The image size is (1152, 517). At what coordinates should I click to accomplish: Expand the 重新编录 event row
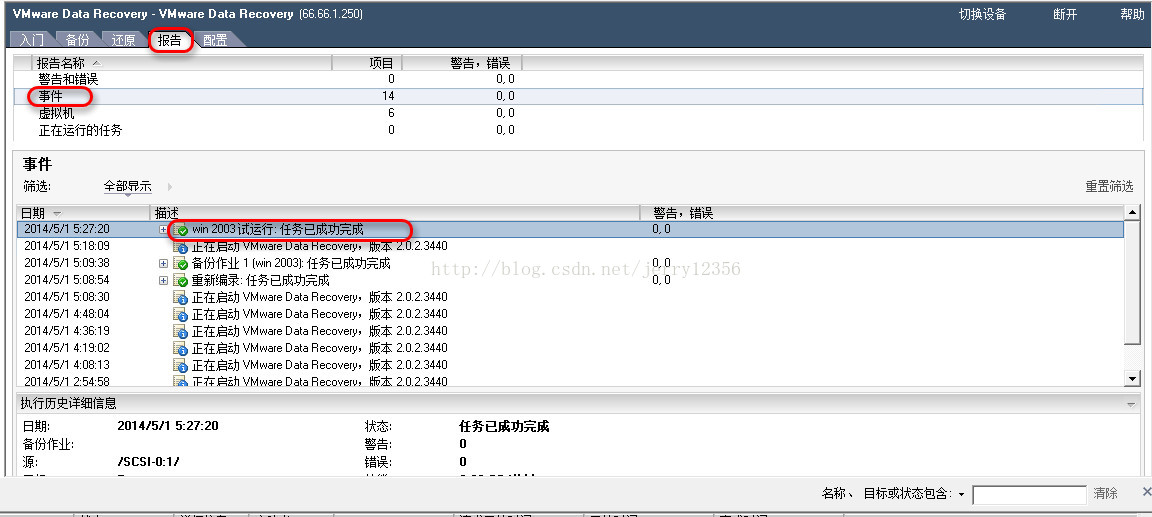(164, 281)
